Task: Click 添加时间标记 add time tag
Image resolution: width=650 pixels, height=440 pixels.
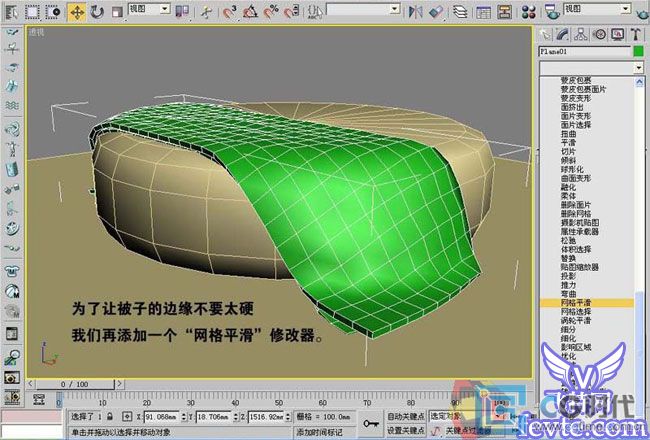Action: point(320,432)
